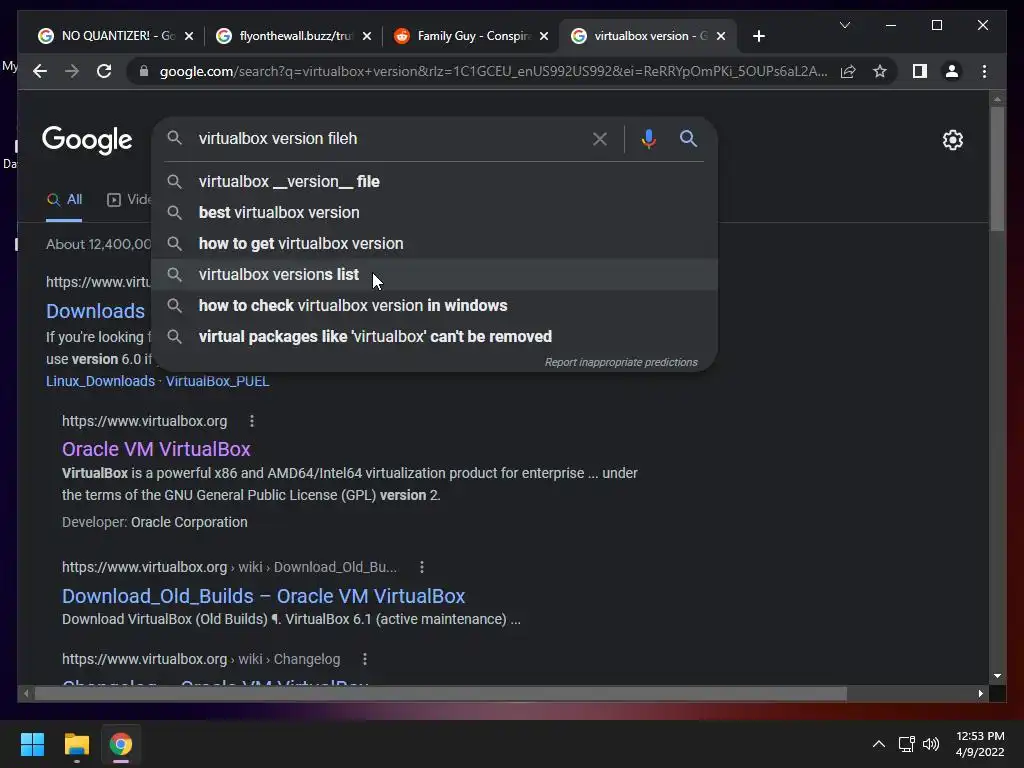Image resolution: width=1024 pixels, height=768 pixels.
Task: Close the flyonthewall.buzz tab
Action: [x=367, y=36]
